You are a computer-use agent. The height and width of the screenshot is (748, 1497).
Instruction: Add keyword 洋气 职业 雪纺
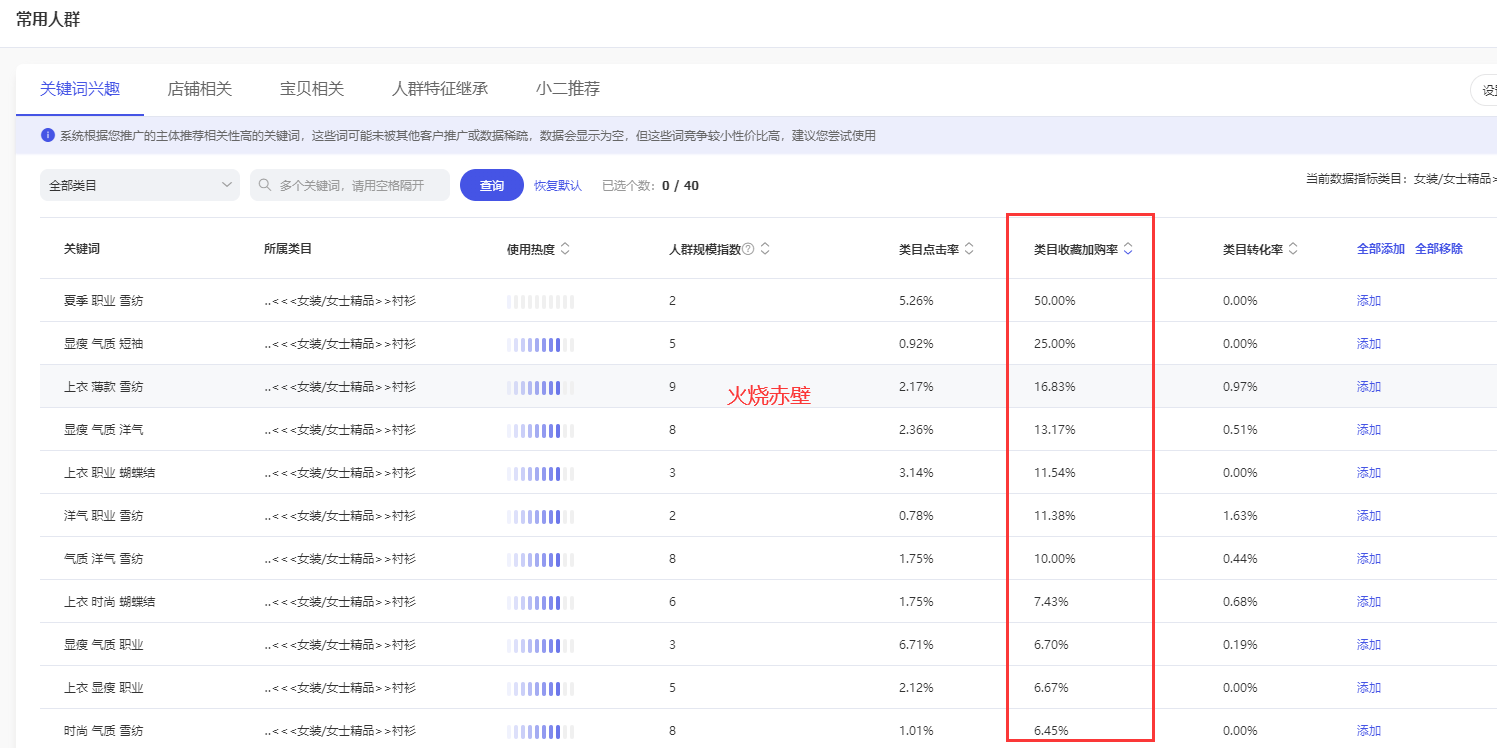[1369, 516]
